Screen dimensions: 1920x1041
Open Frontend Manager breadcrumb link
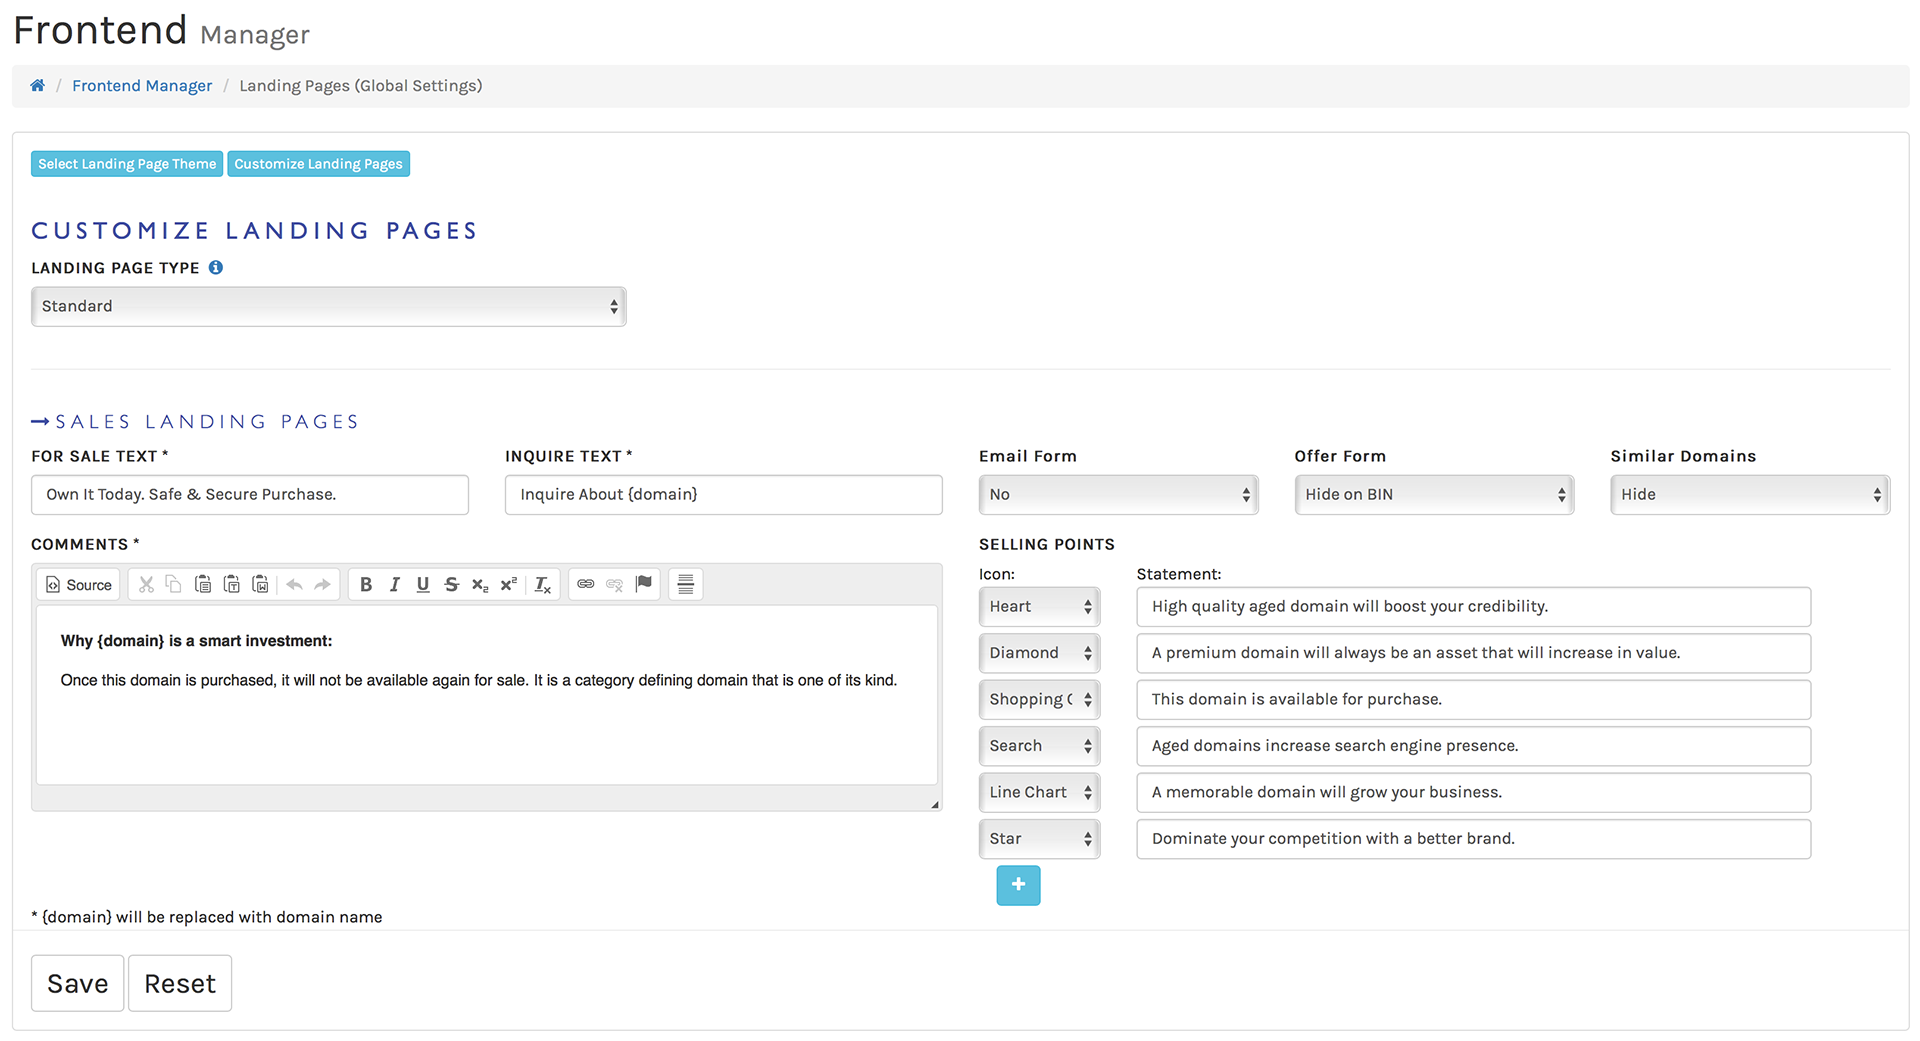(142, 86)
